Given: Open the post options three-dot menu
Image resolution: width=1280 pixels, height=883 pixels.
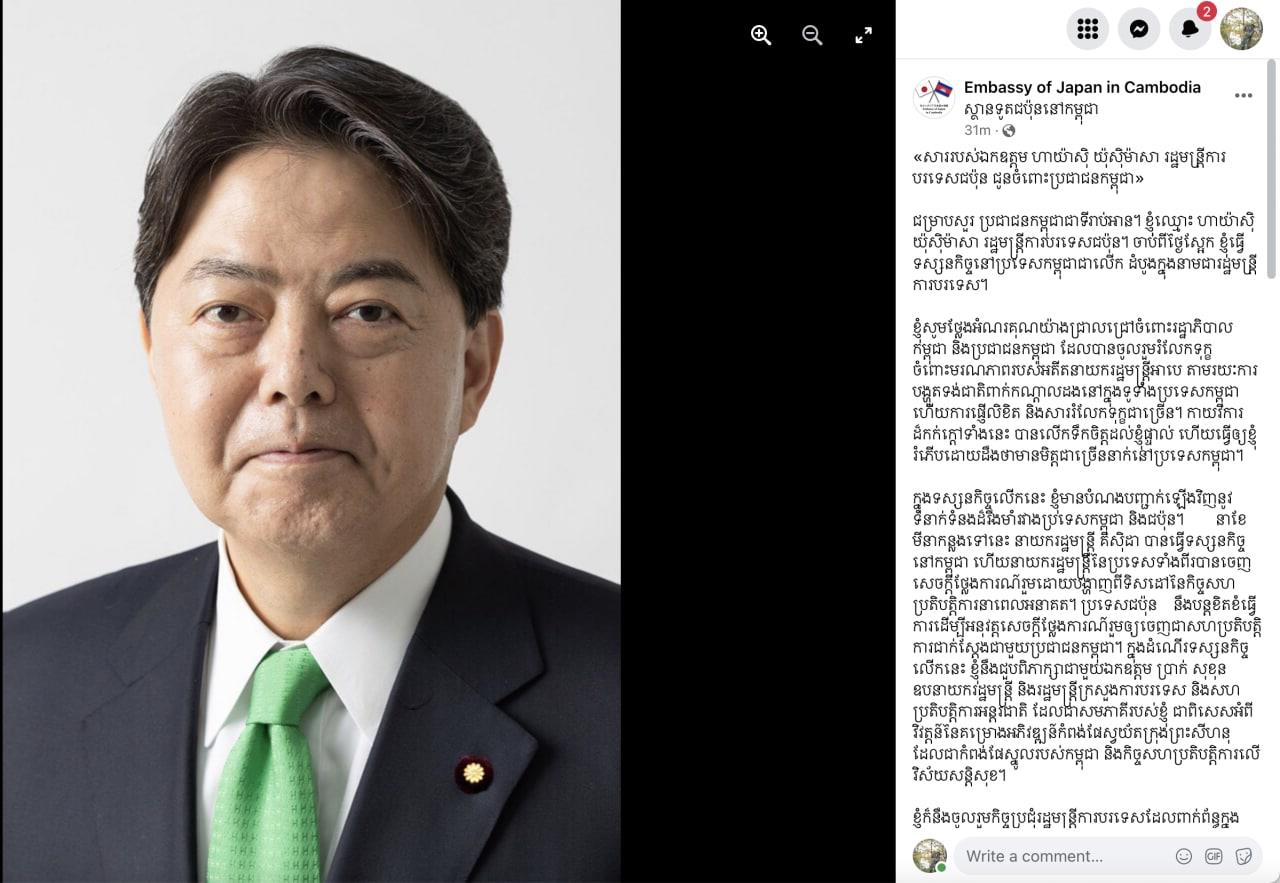Looking at the screenshot, I should (x=1243, y=96).
